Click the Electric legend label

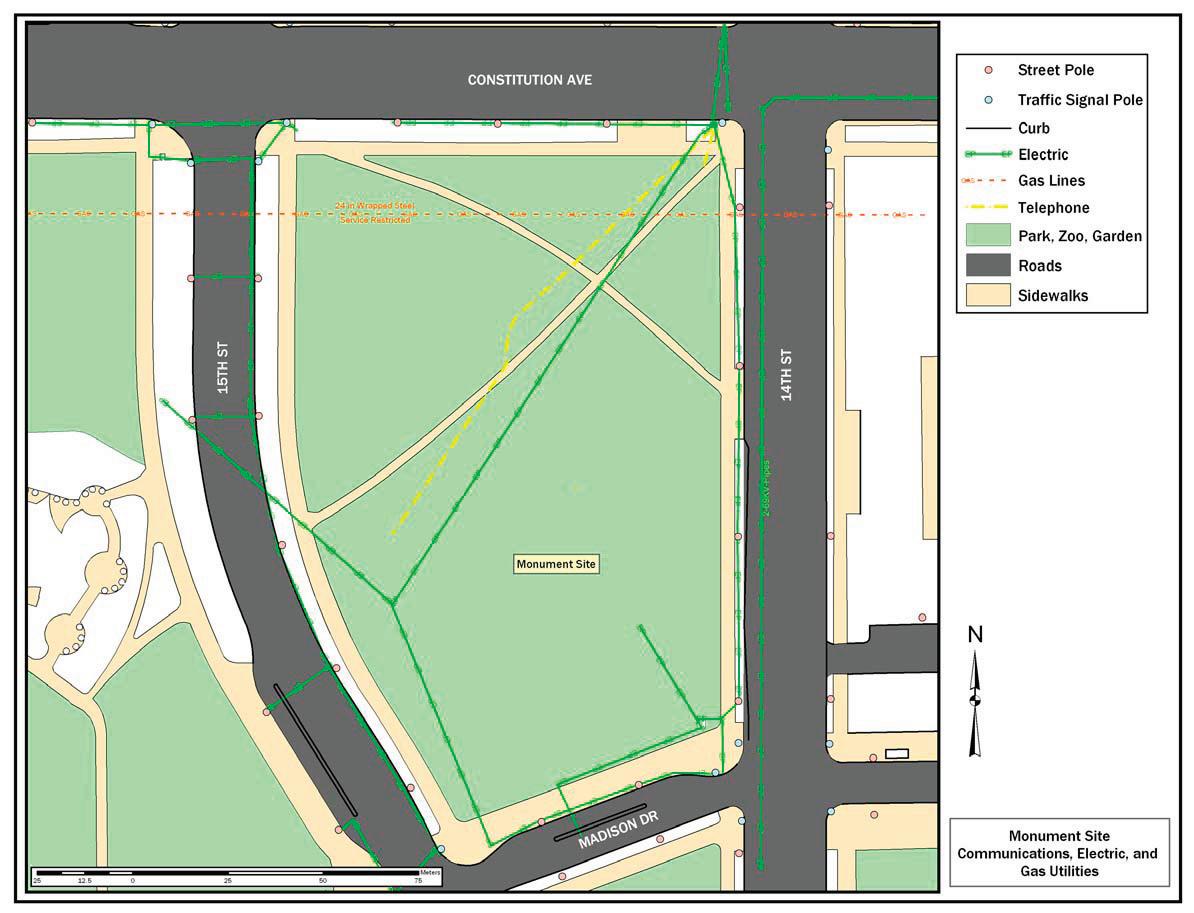(1042, 155)
